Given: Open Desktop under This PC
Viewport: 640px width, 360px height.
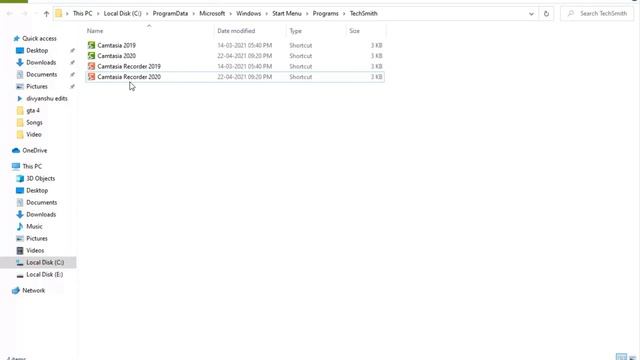Looking at the screenshot, I should (37, 190).
